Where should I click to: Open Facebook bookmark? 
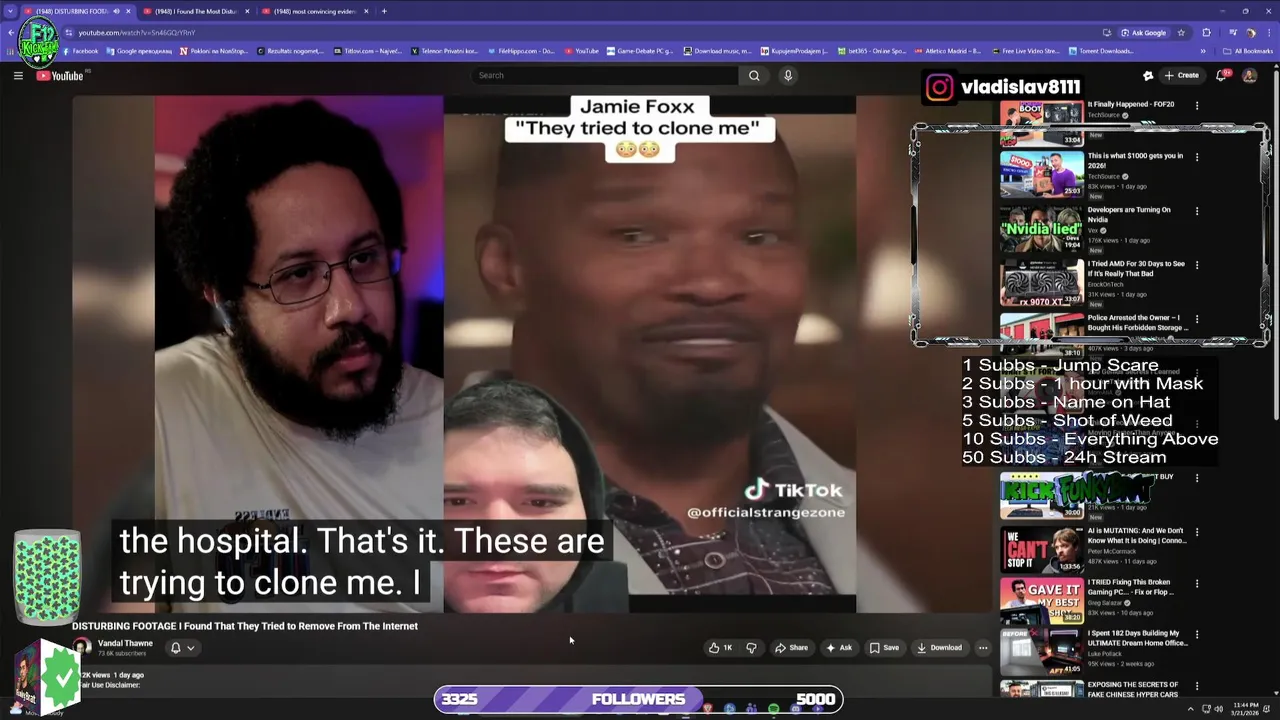(x=79, y=51)
